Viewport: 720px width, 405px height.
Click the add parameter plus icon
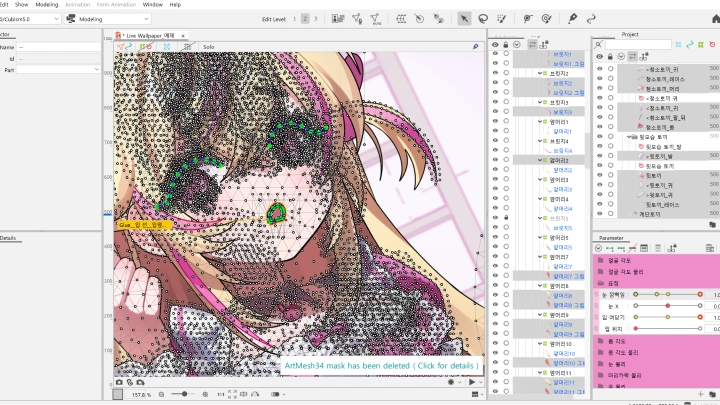click(701, 394)
